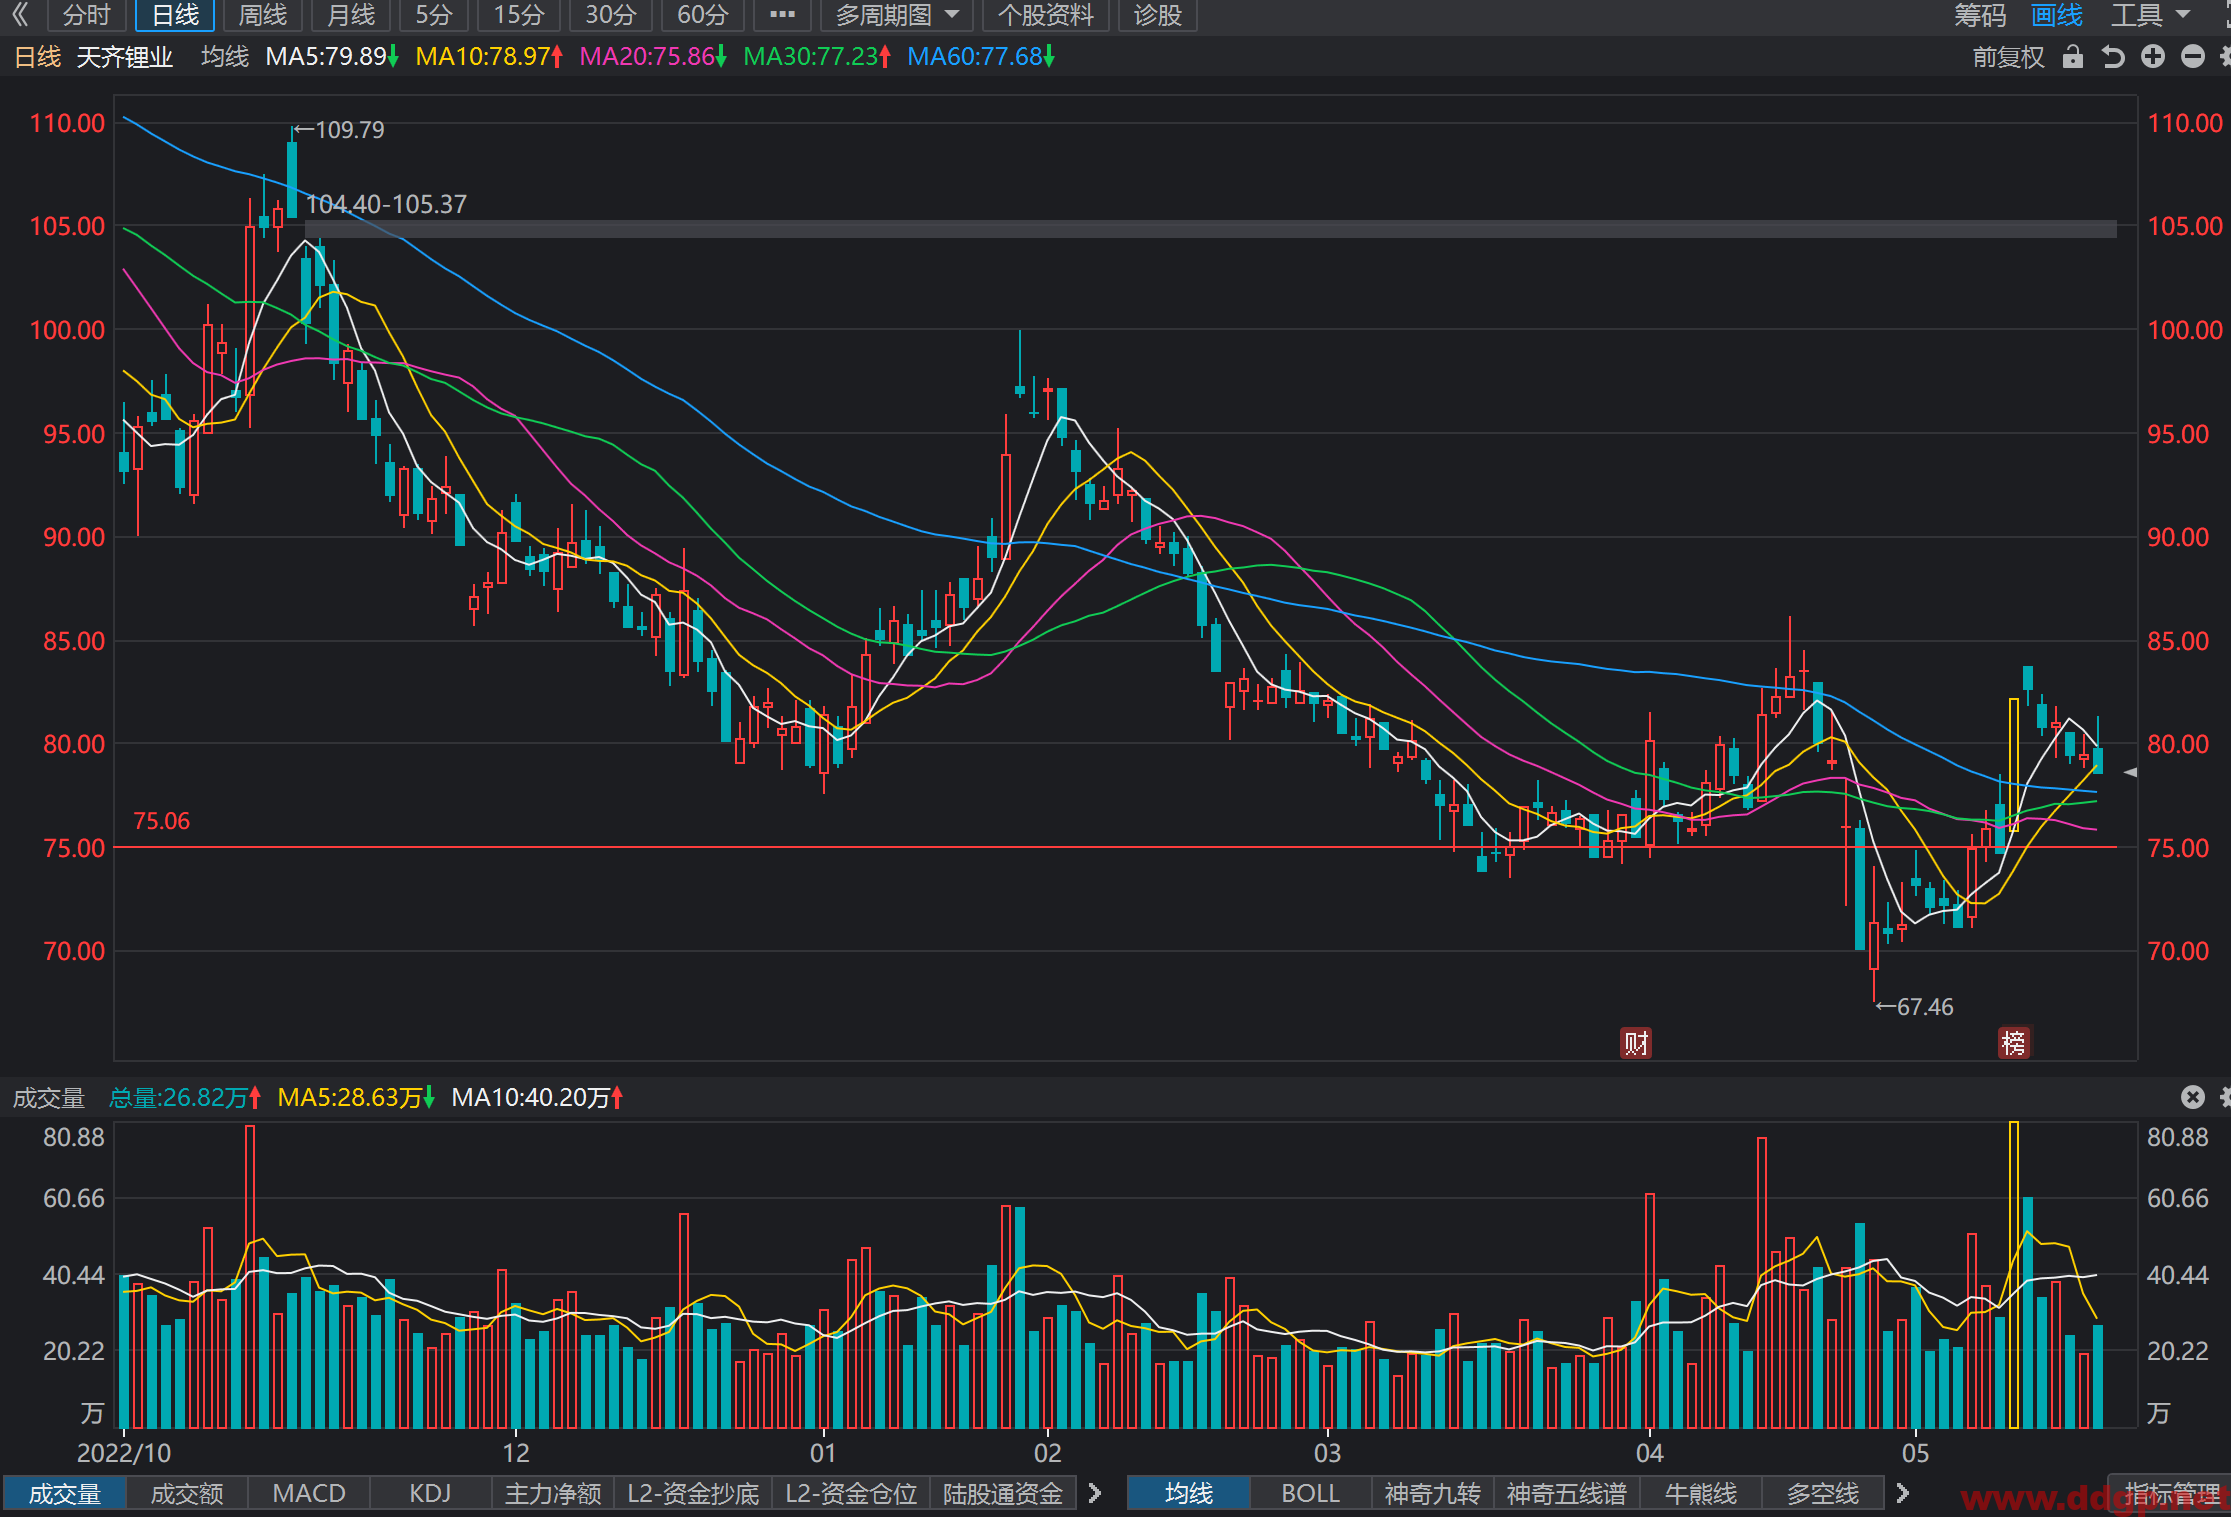Click the 财 financial report marker icon
2231x1517 pixels.
pos(1635,1043)
